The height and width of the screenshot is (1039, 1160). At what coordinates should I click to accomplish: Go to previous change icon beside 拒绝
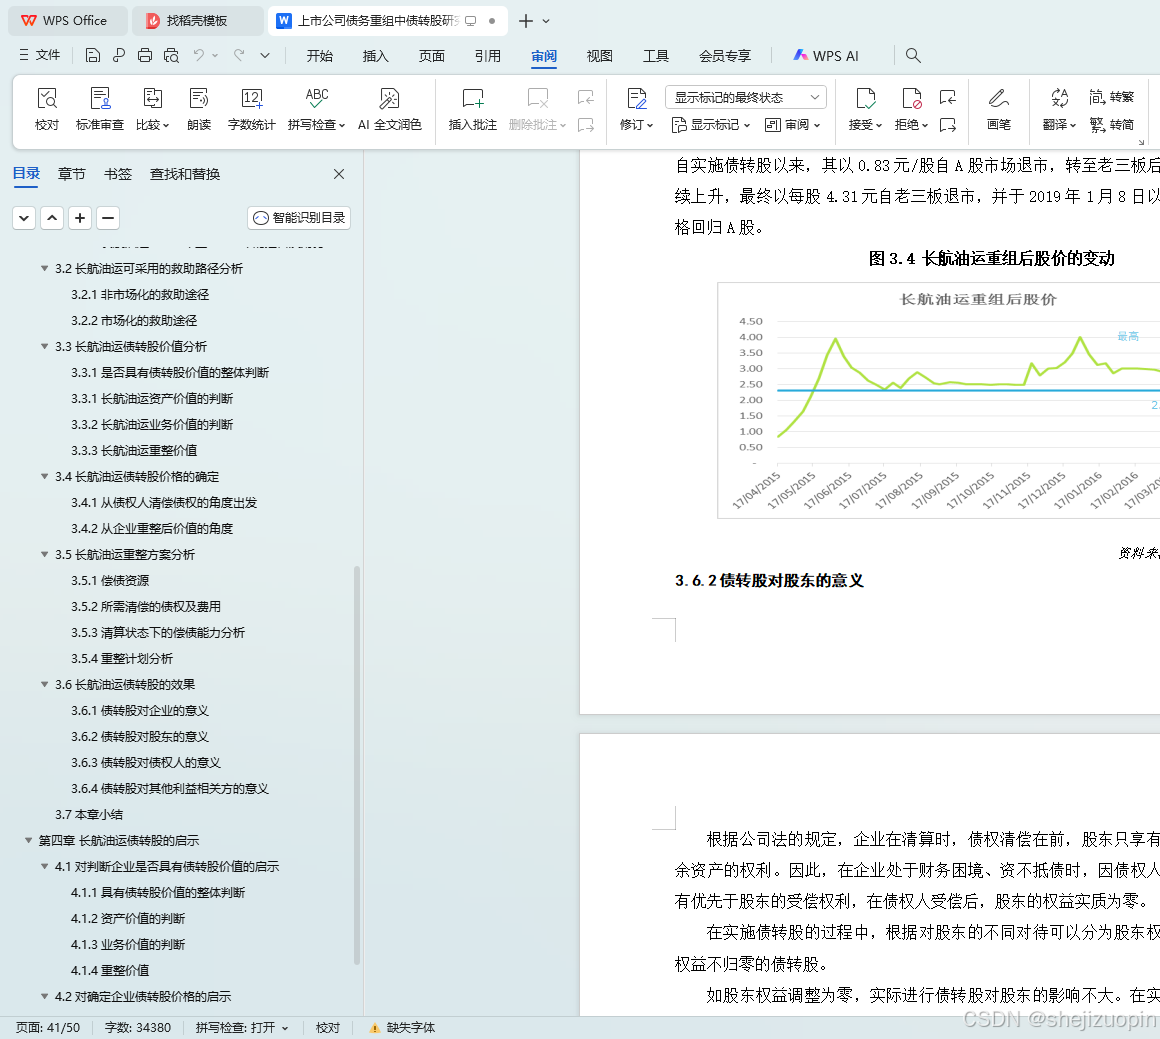tap(948, 97)
